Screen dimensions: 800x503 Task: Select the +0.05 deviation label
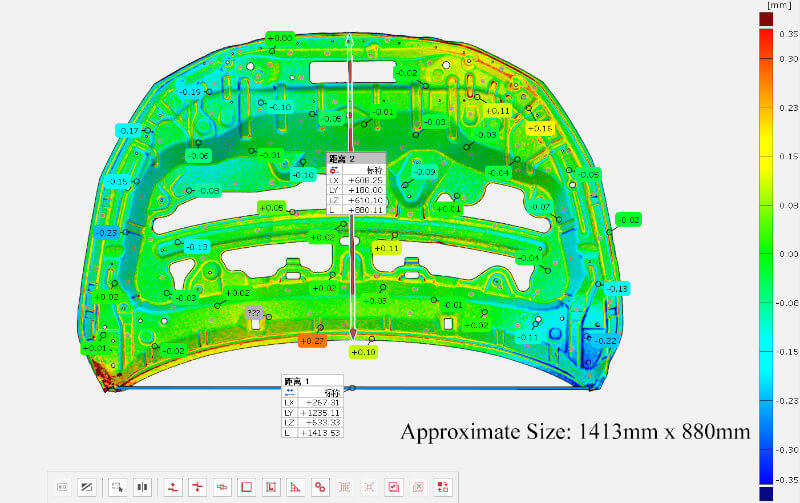point(271,208)
